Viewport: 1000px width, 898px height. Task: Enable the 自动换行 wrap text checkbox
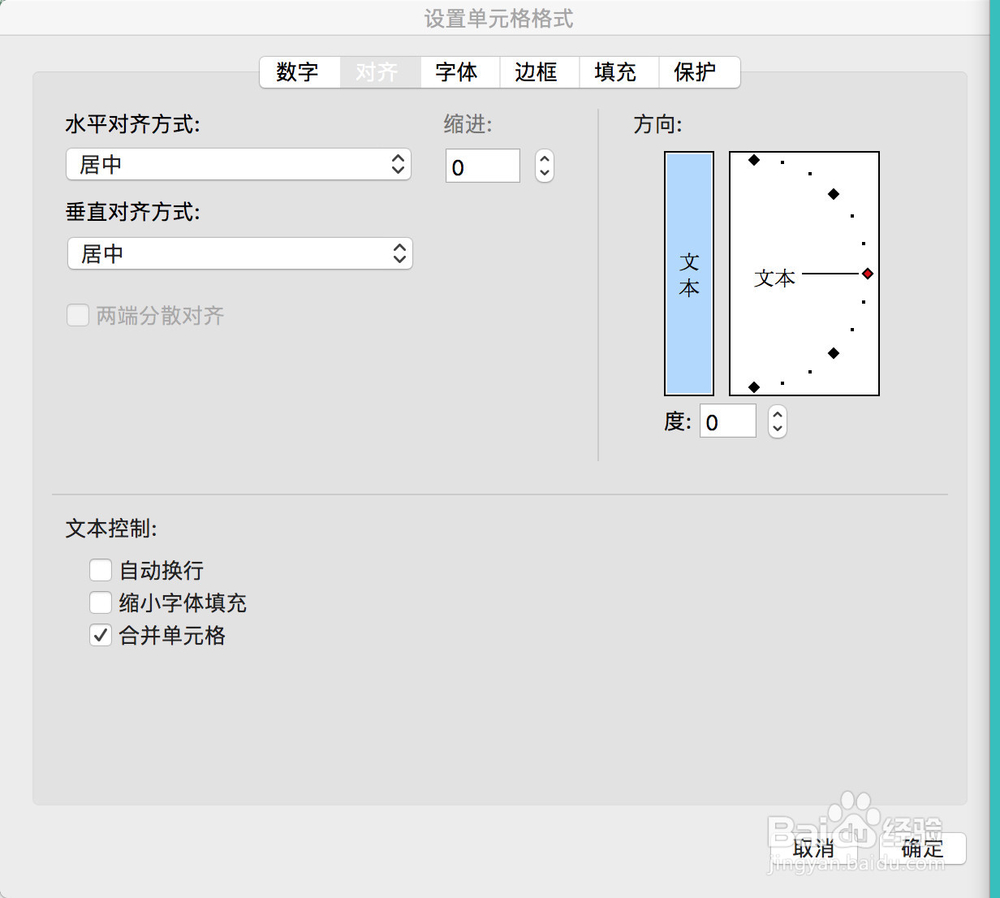click(100, 570)
